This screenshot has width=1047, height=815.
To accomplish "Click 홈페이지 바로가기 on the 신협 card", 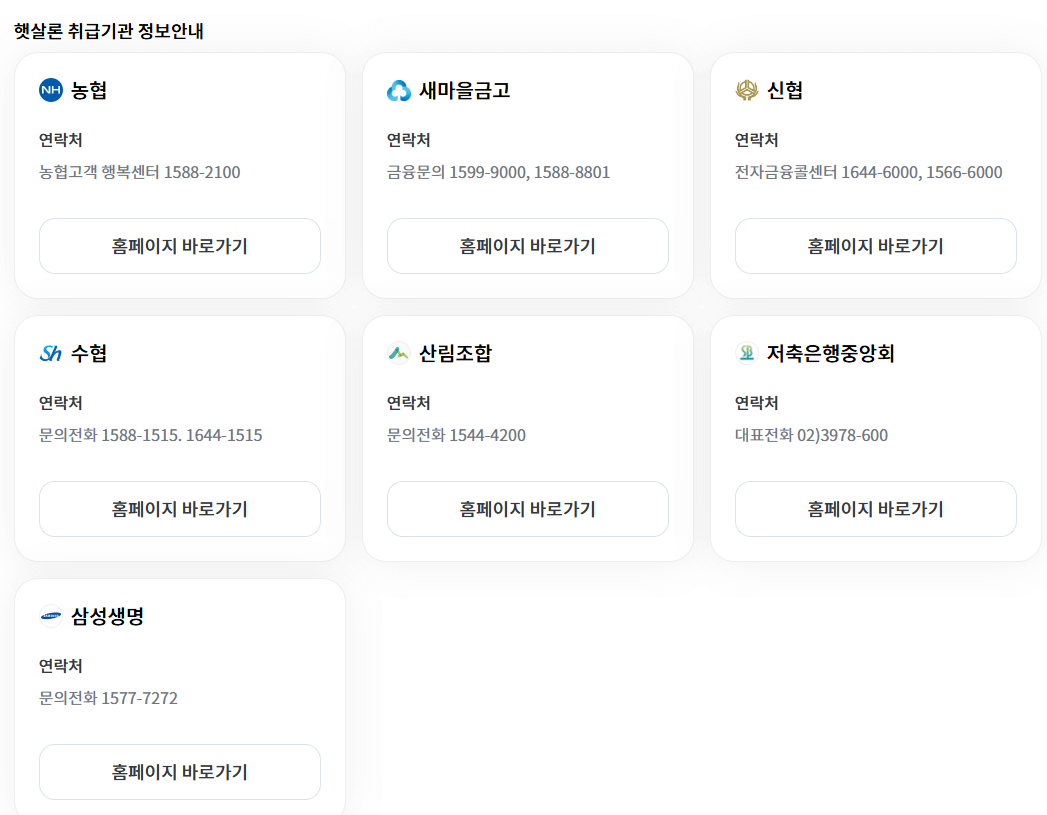I will click(875, 246).
